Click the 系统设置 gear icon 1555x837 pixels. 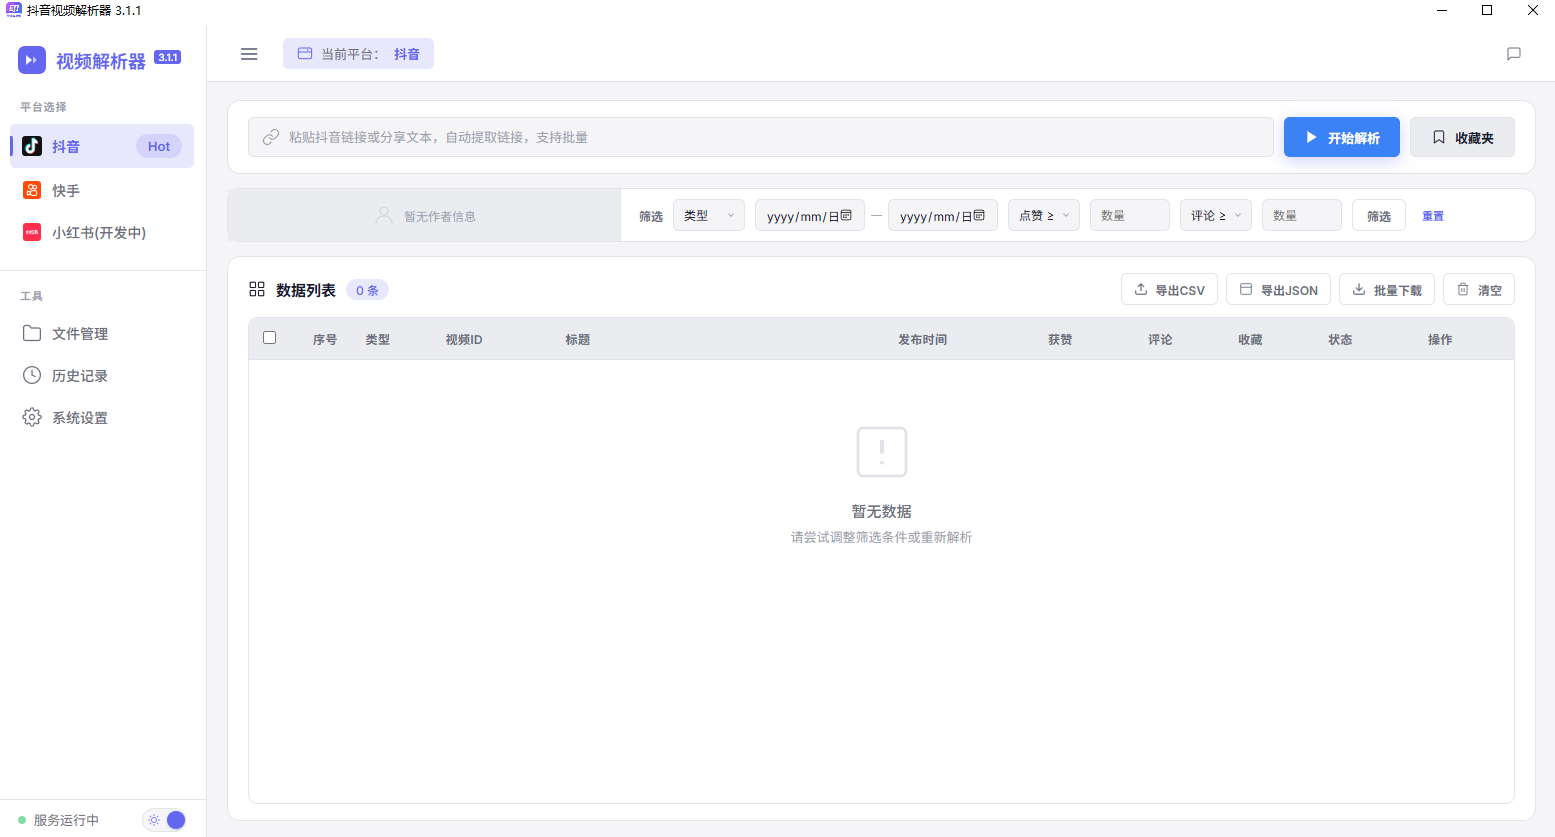click(x=32, y=417)
